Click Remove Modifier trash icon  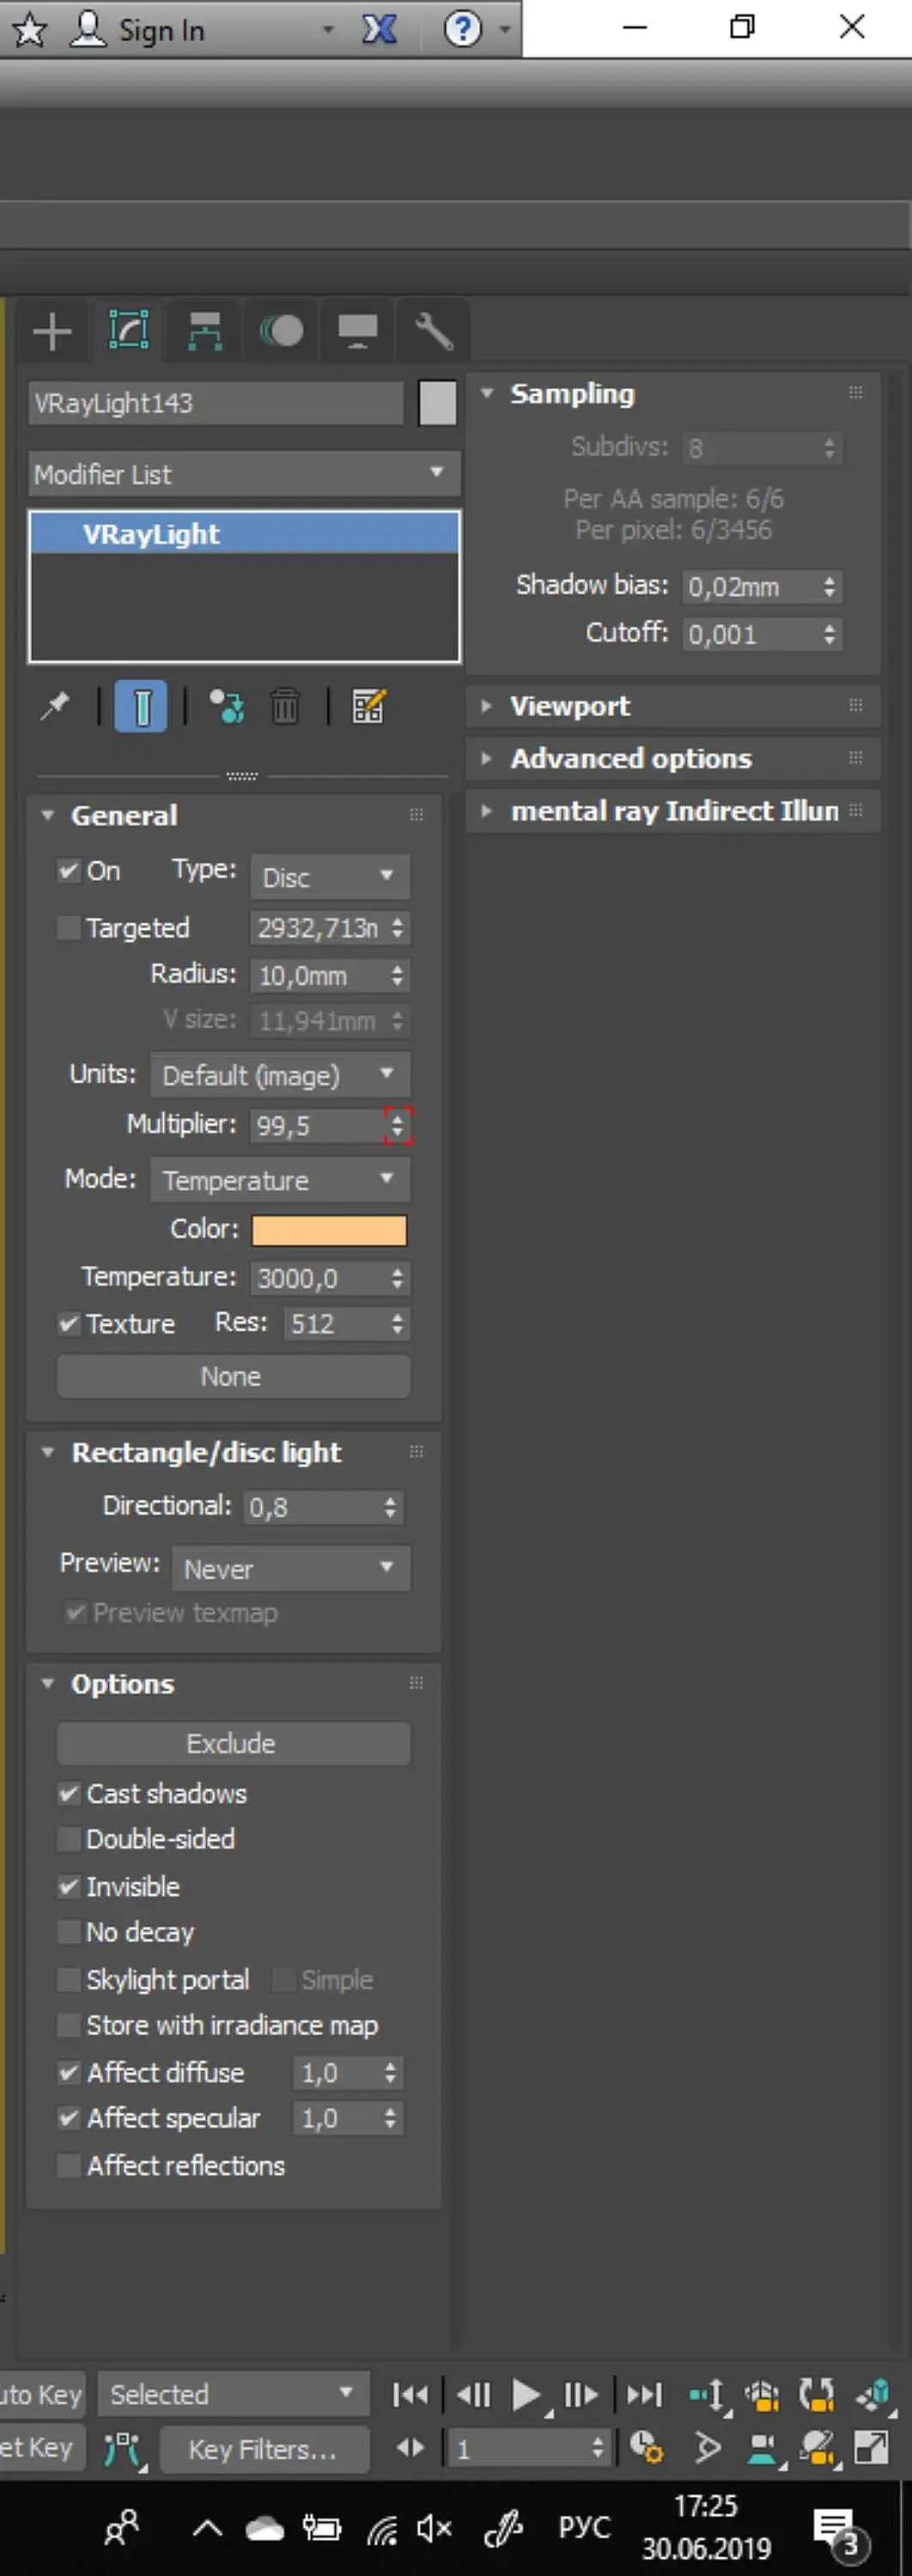[285, 707]
